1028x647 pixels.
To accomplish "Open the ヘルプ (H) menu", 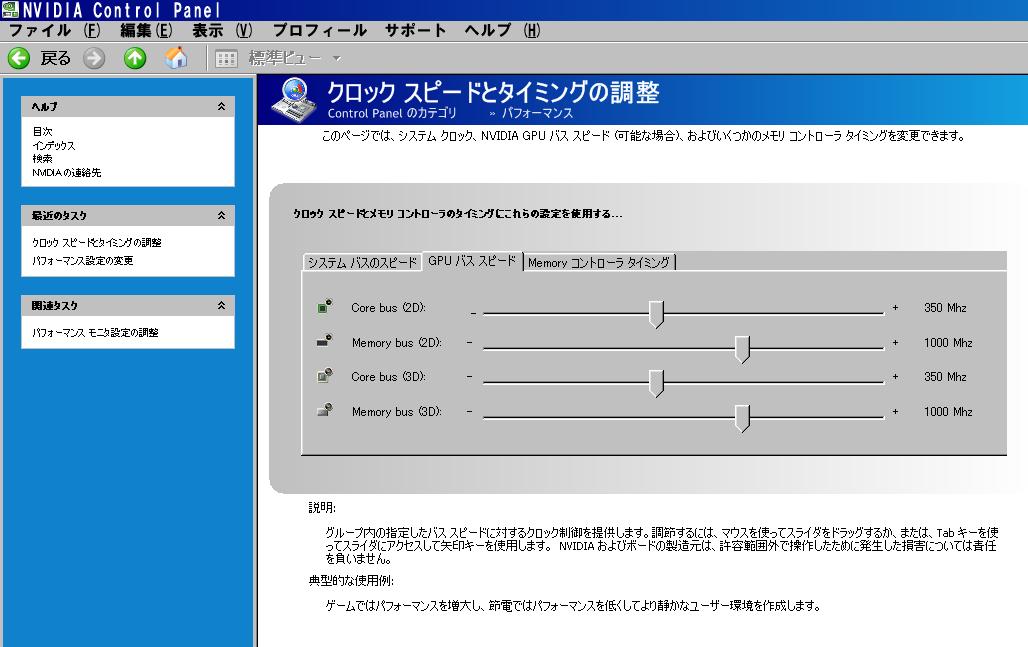I will point(502,30).
